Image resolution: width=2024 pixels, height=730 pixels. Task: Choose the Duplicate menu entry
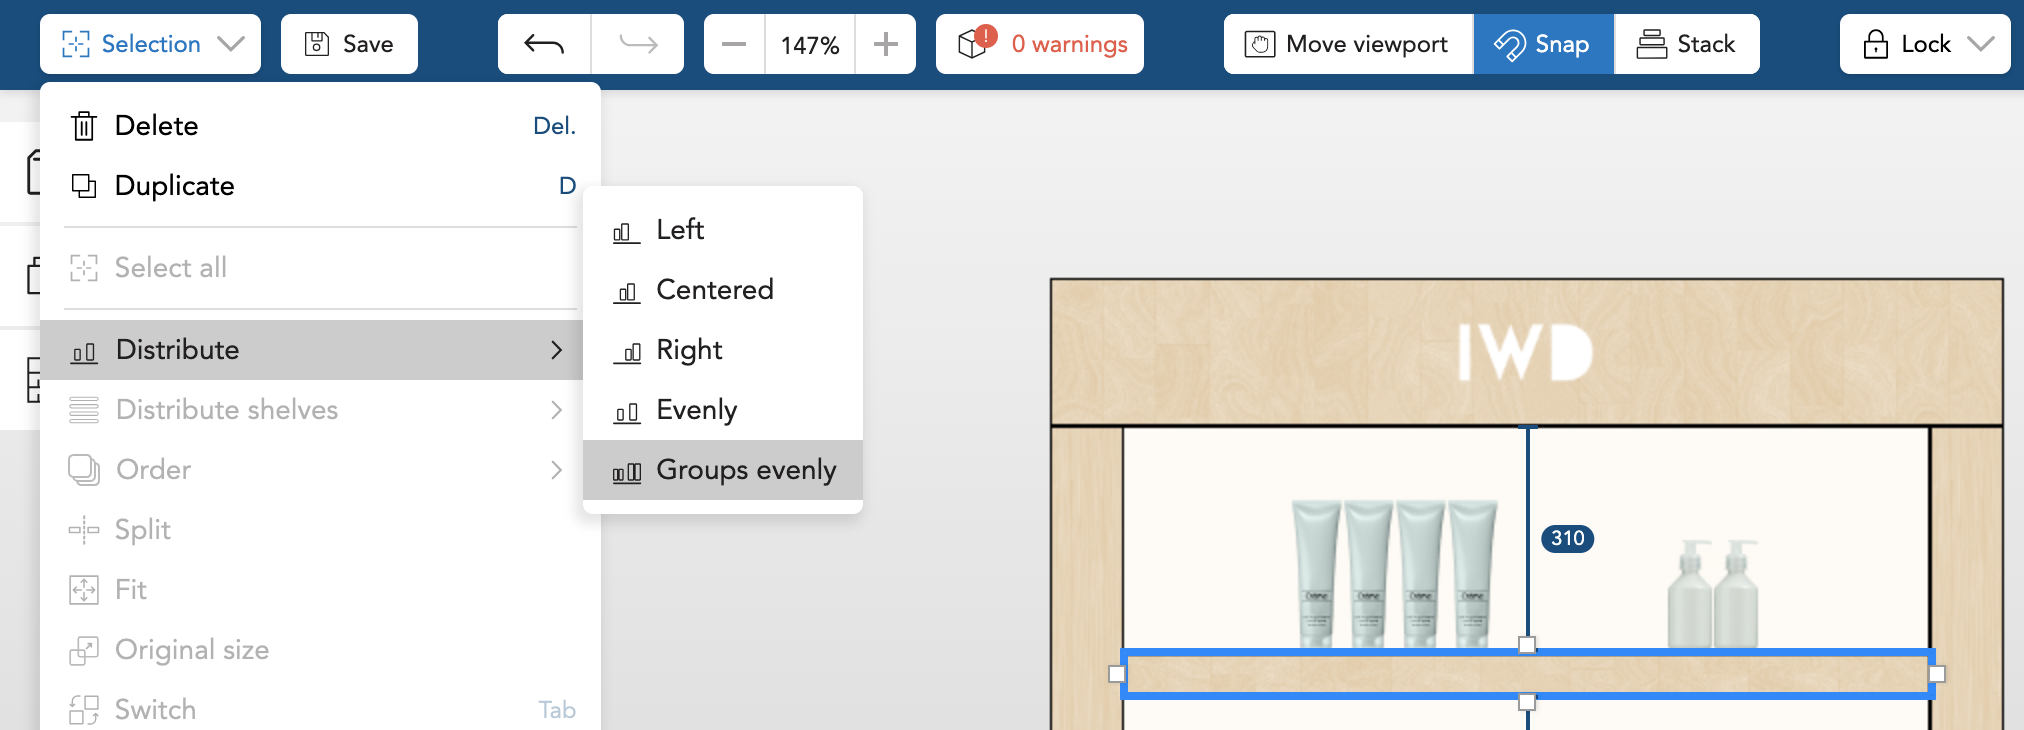(x=320, y=186)
